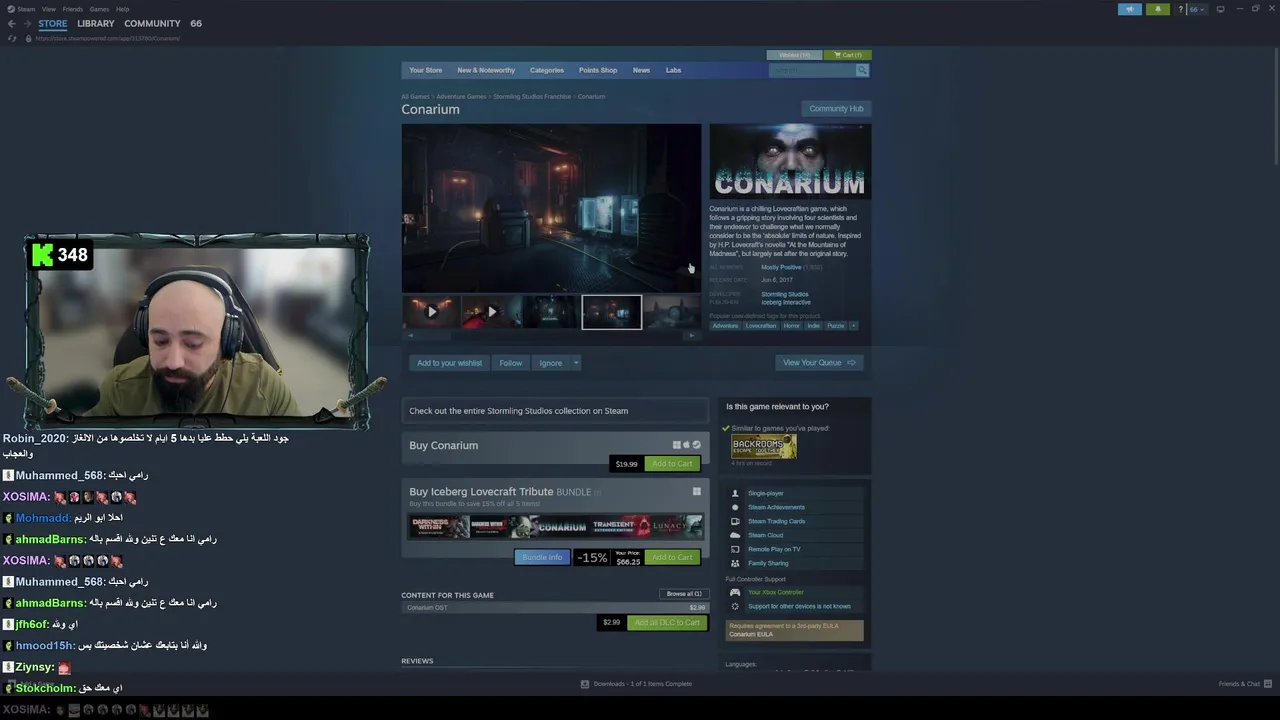This screenshot has height=720, width=1280.
Task: Click Browse all (1) button
Action: coord(685,594)
